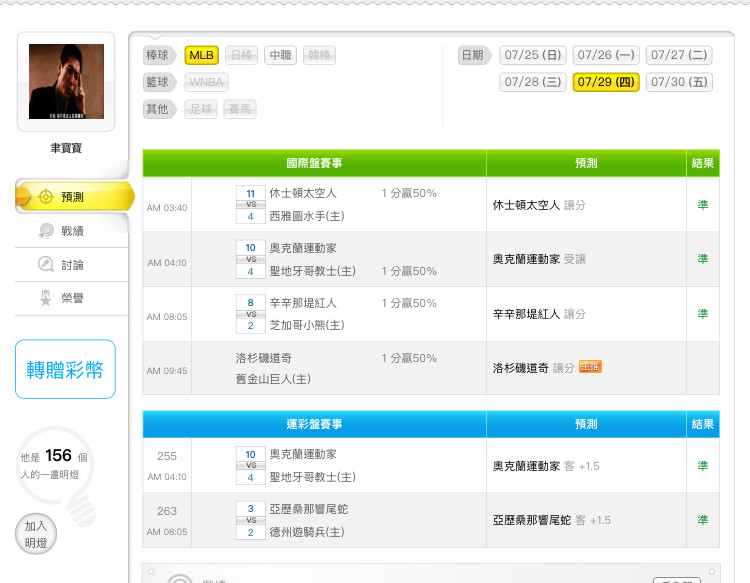Click game number 255
The width and height of the screenshot is (750, 583).
(167, 456)
